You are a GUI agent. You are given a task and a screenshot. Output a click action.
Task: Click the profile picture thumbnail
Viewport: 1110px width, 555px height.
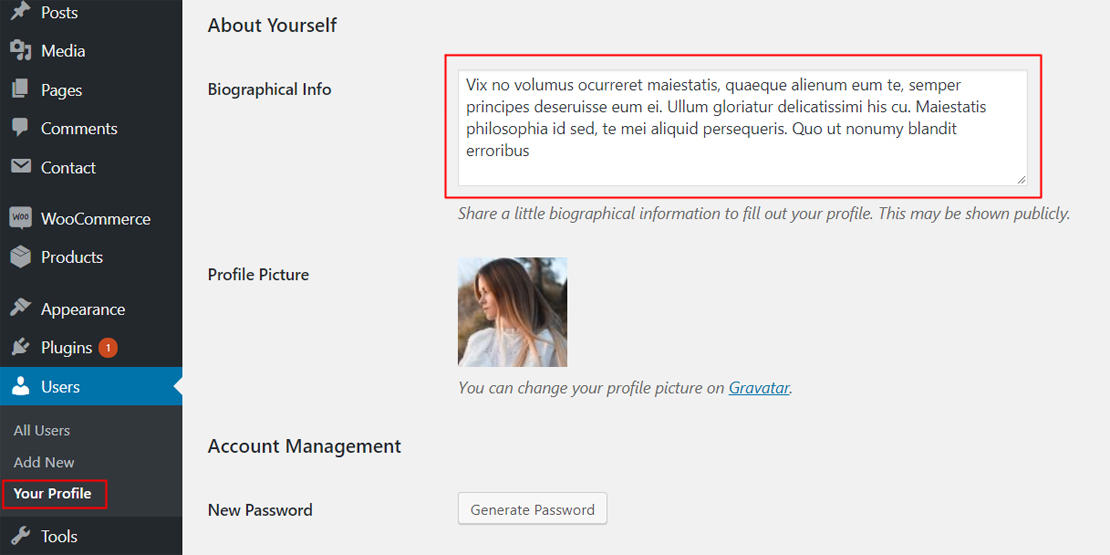click(x=512, y=312)
